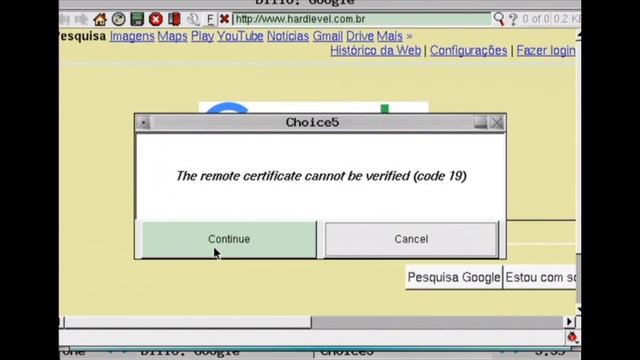The image size is (640, 360).
Task: Click the Pesquisa Google button
Action: 454,278
